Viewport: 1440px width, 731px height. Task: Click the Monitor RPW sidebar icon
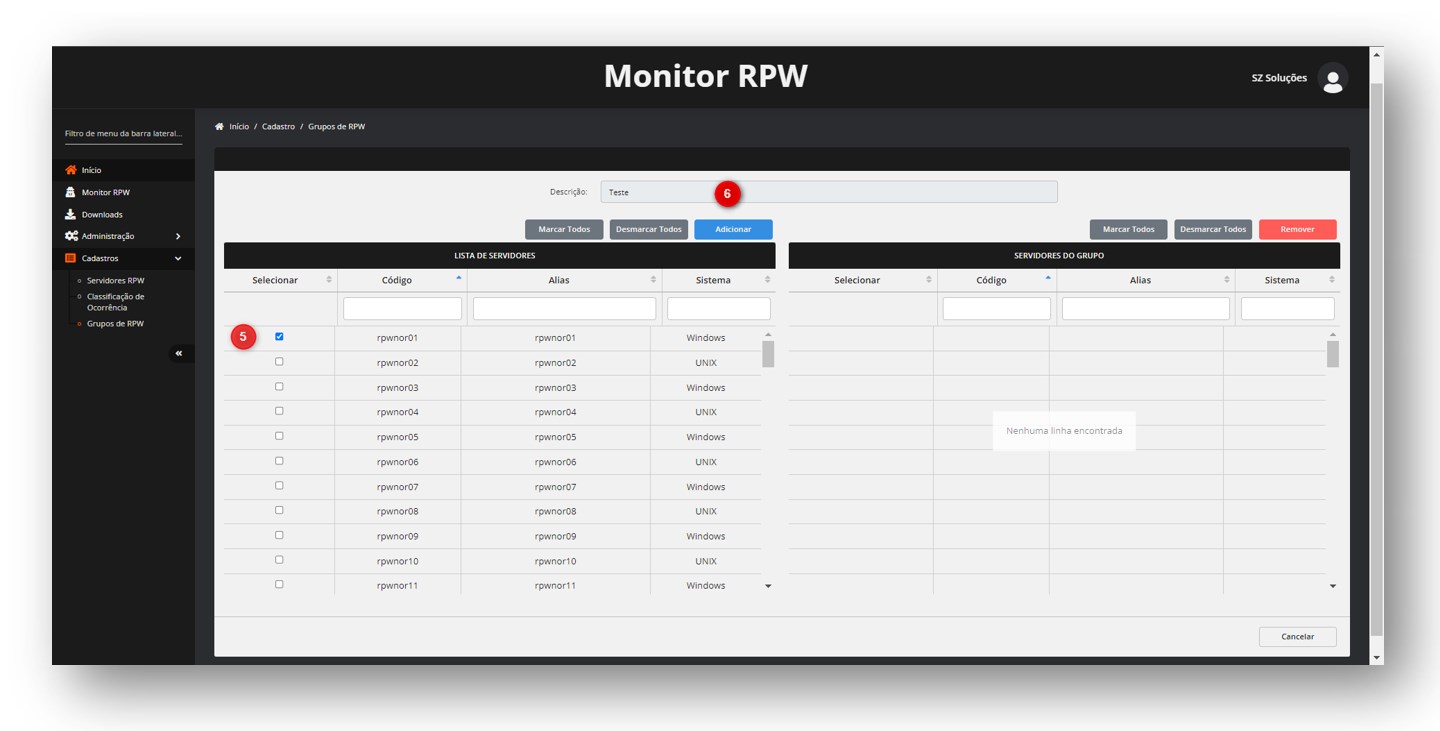click(71, 192)
